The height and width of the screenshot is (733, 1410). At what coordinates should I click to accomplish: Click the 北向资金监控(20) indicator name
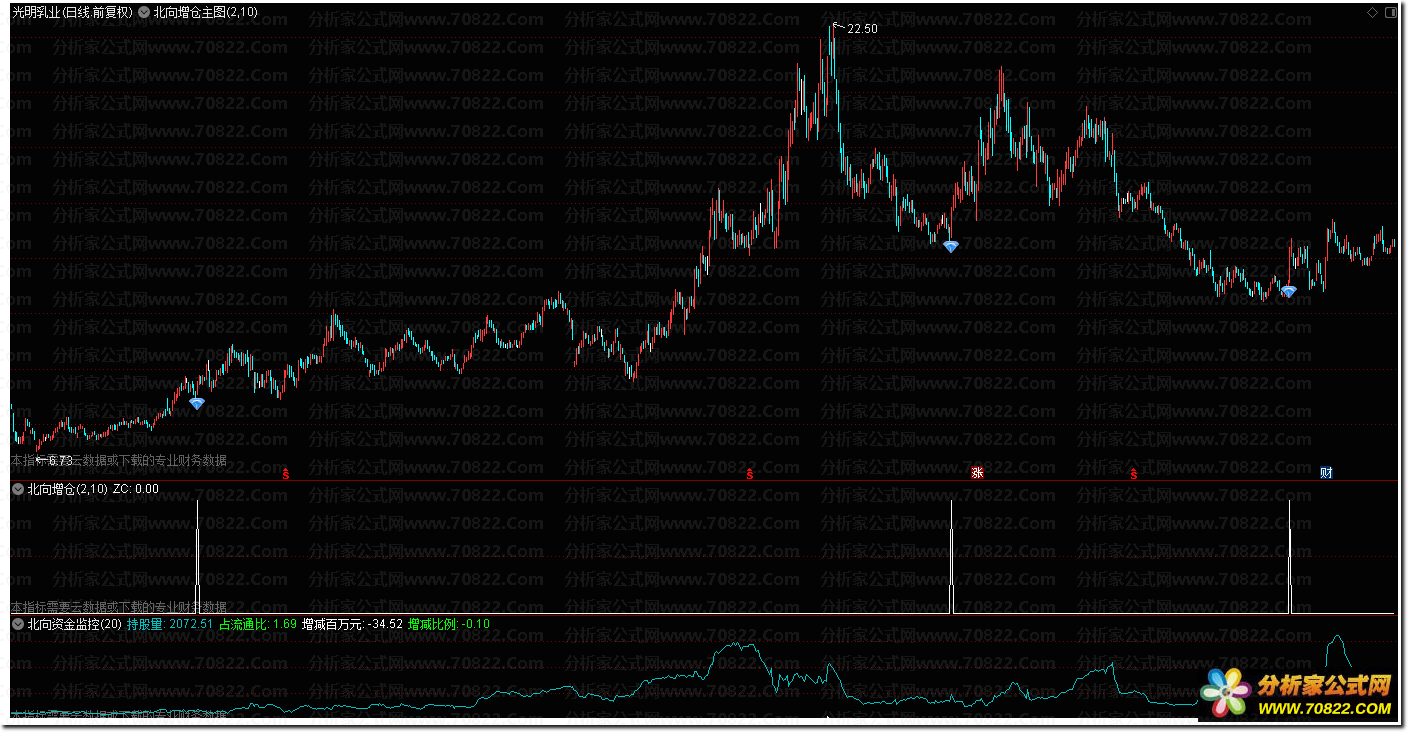pos(75,624)
